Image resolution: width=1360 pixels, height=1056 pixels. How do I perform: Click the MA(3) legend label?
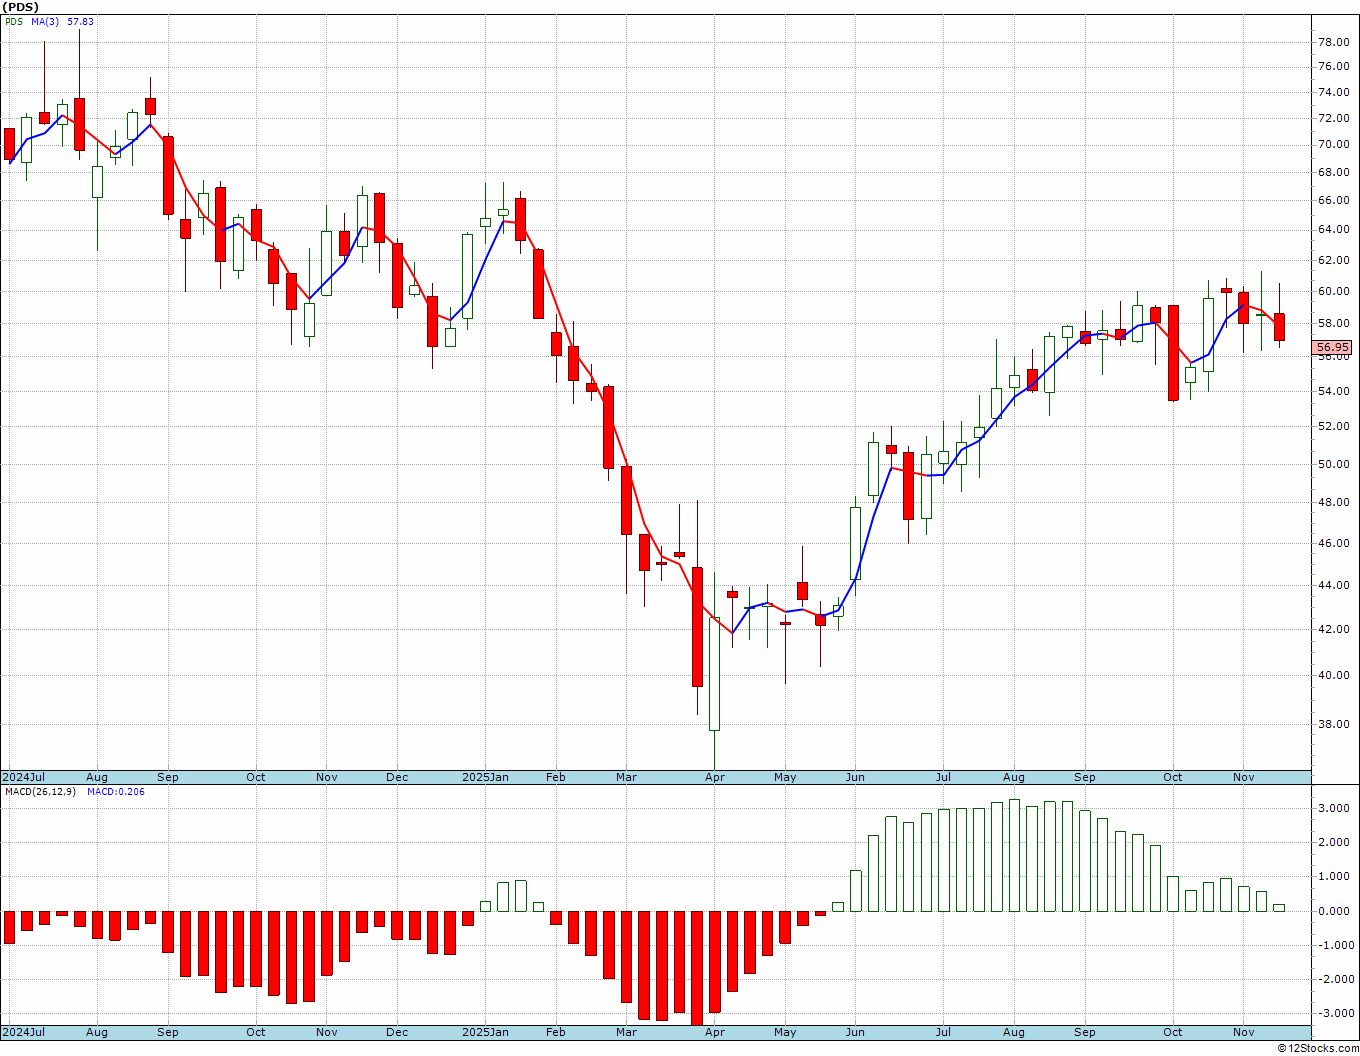tap(45, 21)
